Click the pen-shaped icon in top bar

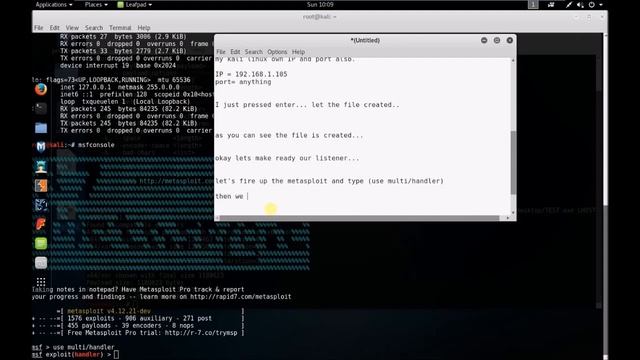tap(569, 5)
